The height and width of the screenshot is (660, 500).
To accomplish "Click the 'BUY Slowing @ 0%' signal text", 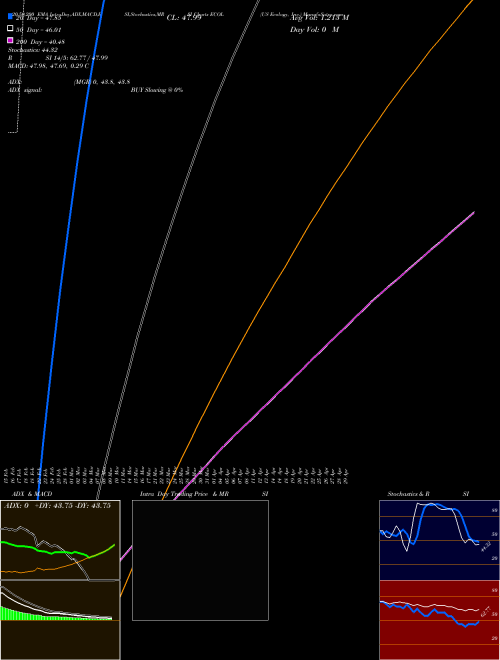I will (157, 90).
